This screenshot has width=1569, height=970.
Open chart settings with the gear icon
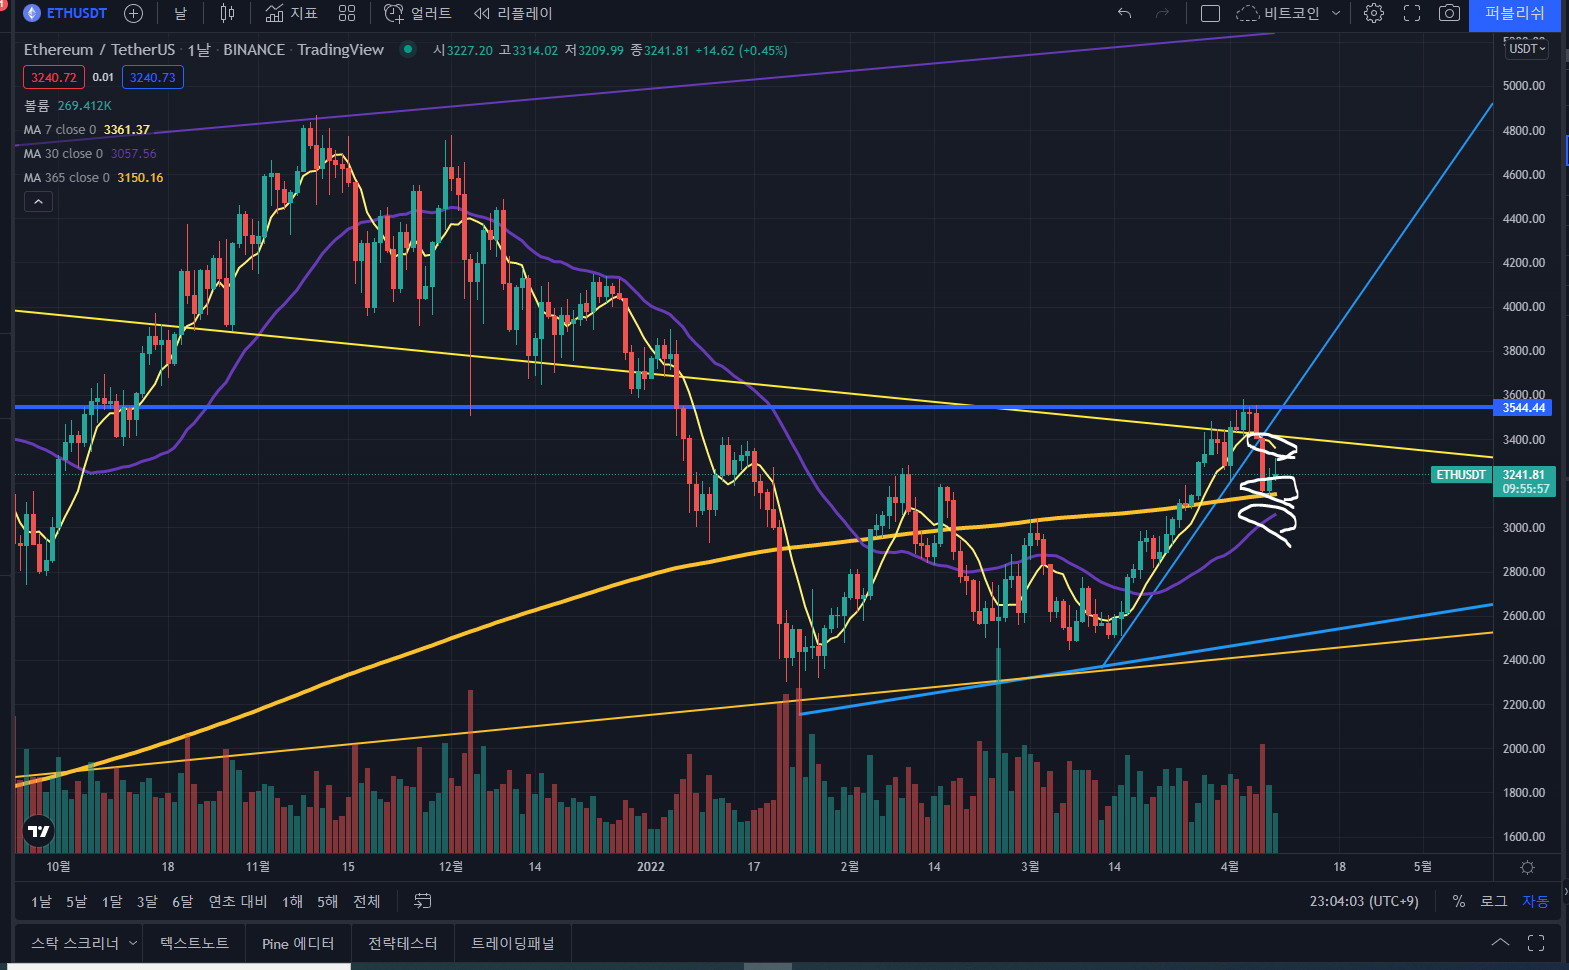1374,13
